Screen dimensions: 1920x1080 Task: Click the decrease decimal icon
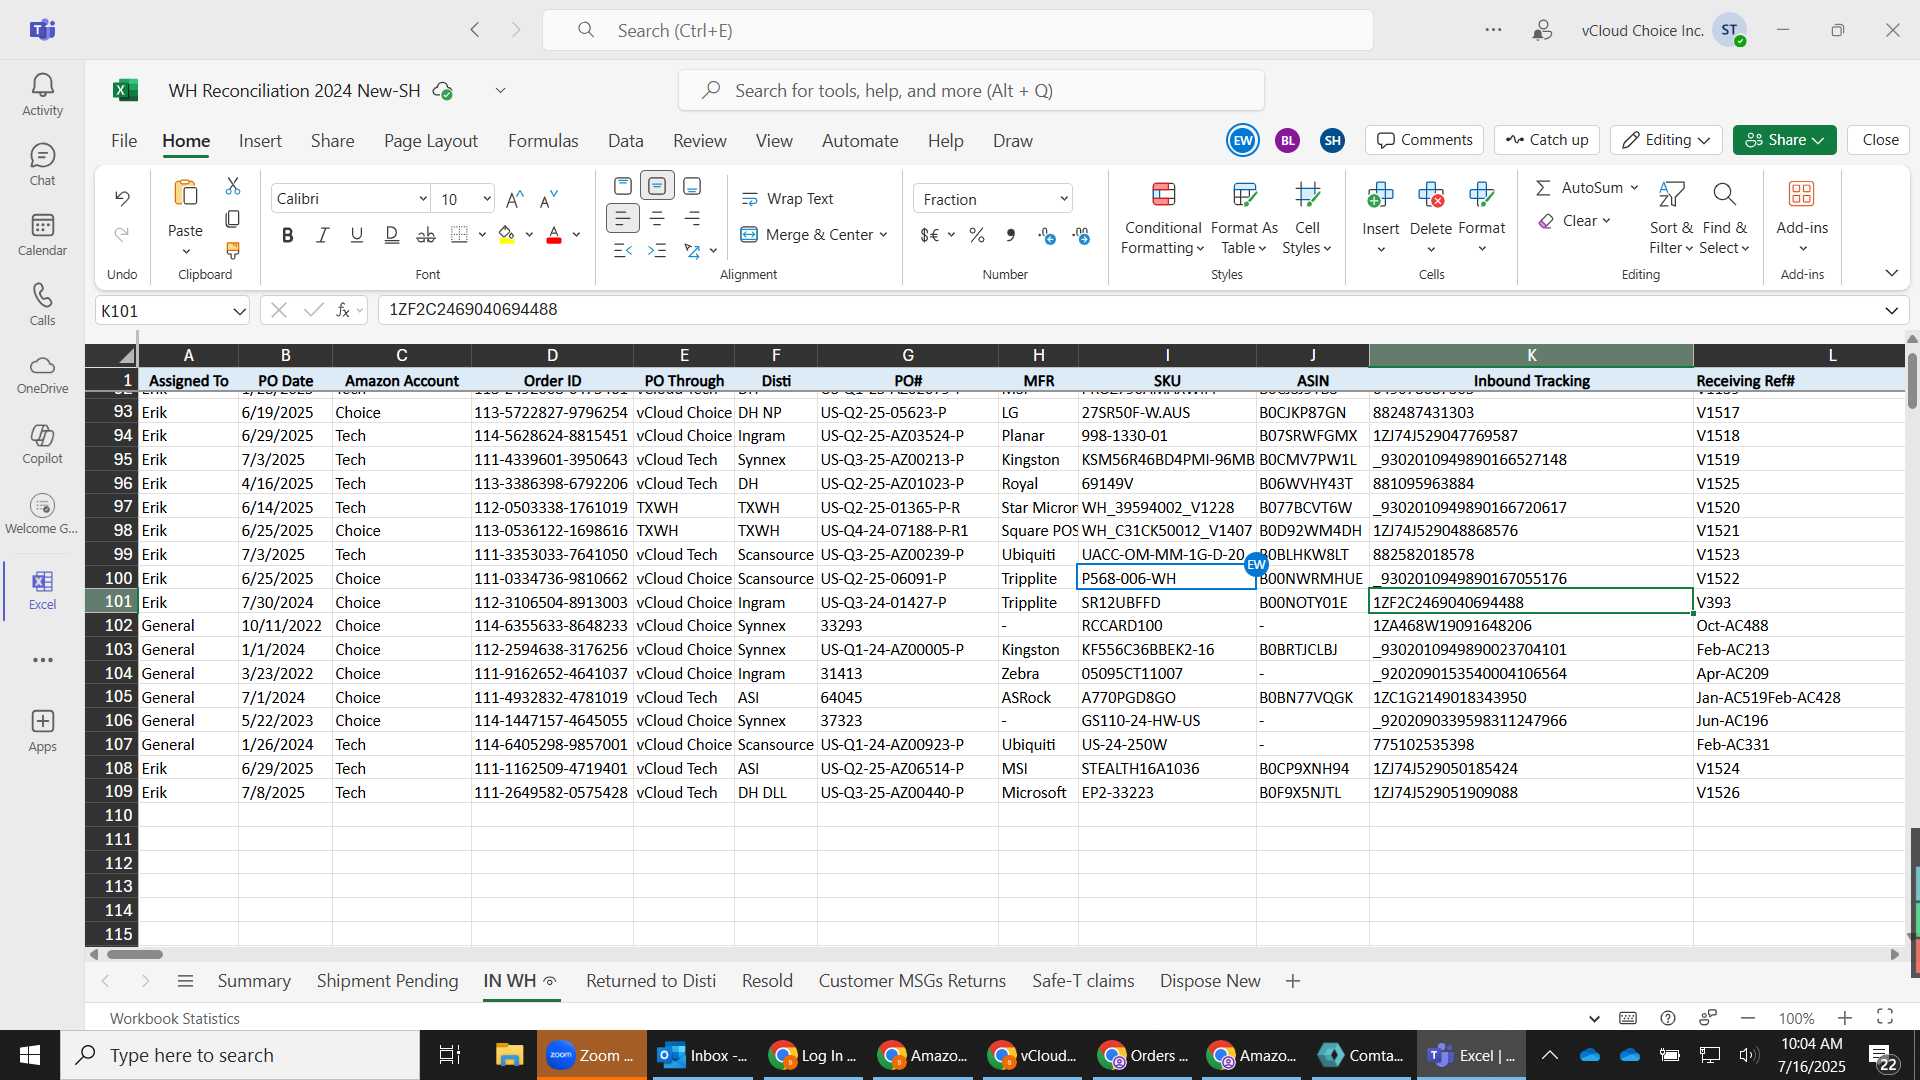click(1081, 235)
